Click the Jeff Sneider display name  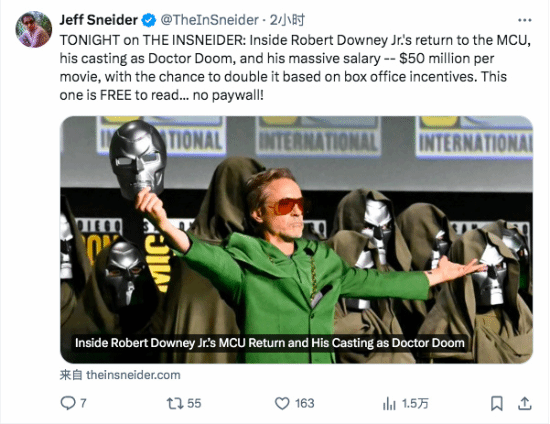[x=99, y=20]
